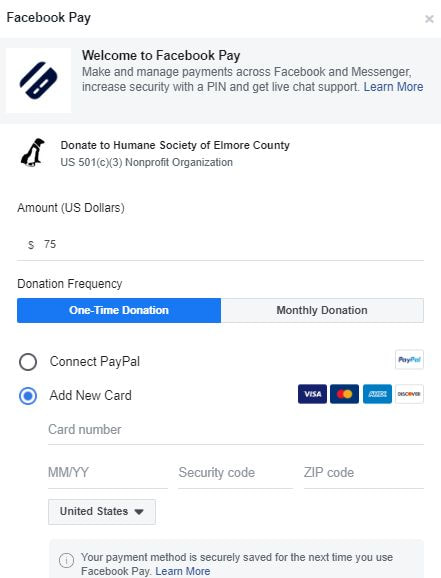Screen dimensions: 441x578
Task: Click the info circle icon beside the payment notice
Action: point(66,561)
